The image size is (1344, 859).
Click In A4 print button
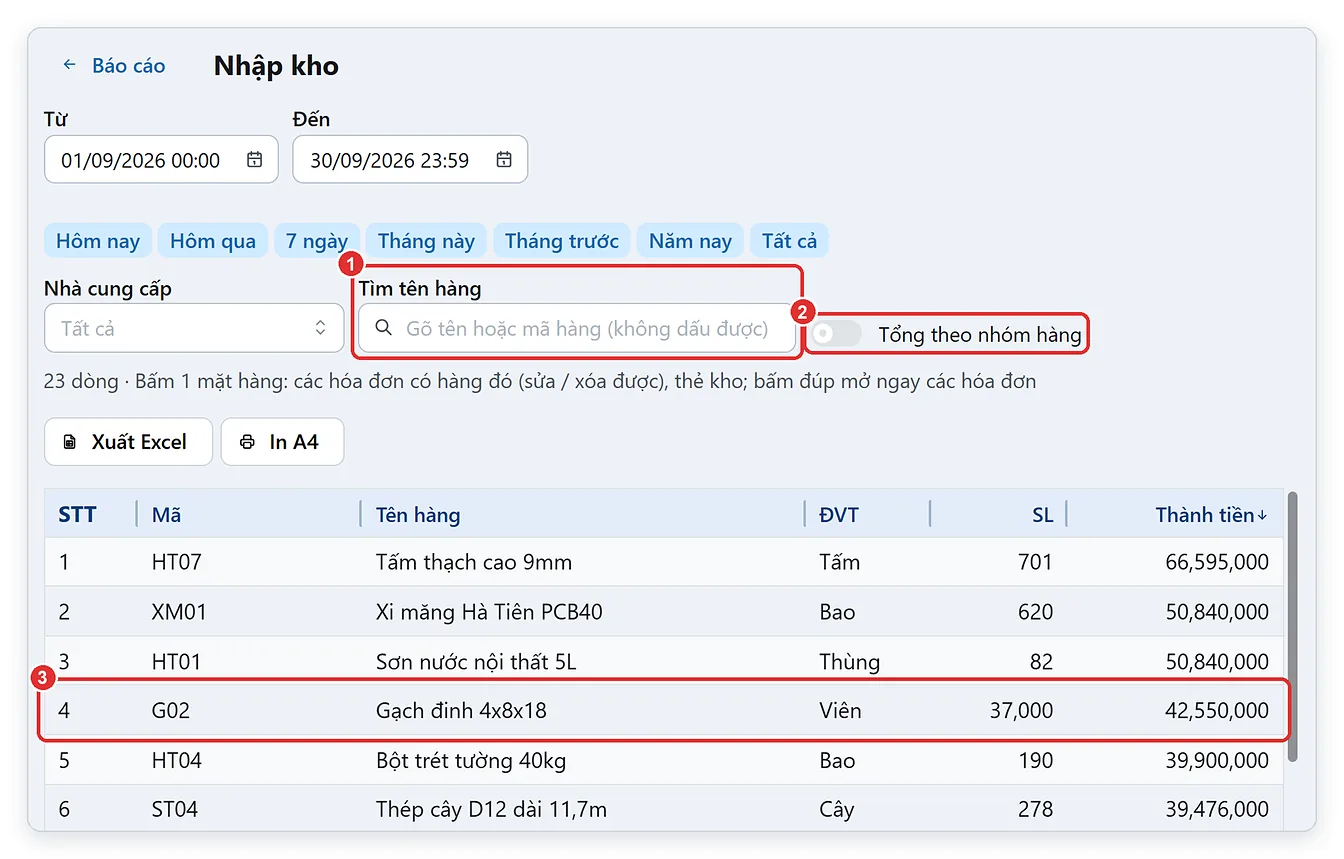click(x=282, y=442)
